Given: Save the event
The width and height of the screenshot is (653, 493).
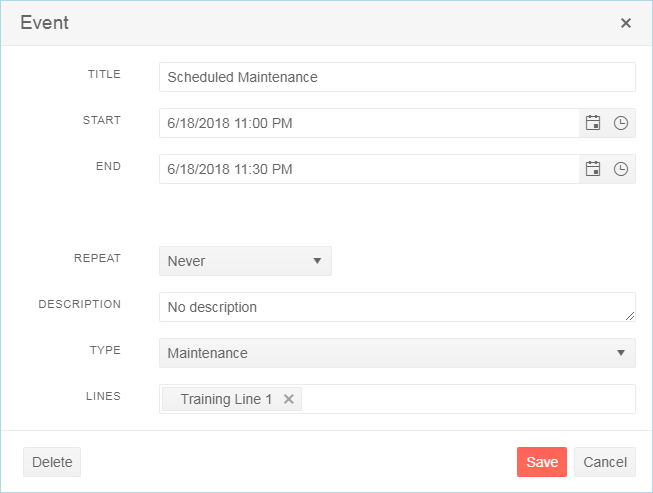Looking at the screenshot, I should (x=542, y=462).
